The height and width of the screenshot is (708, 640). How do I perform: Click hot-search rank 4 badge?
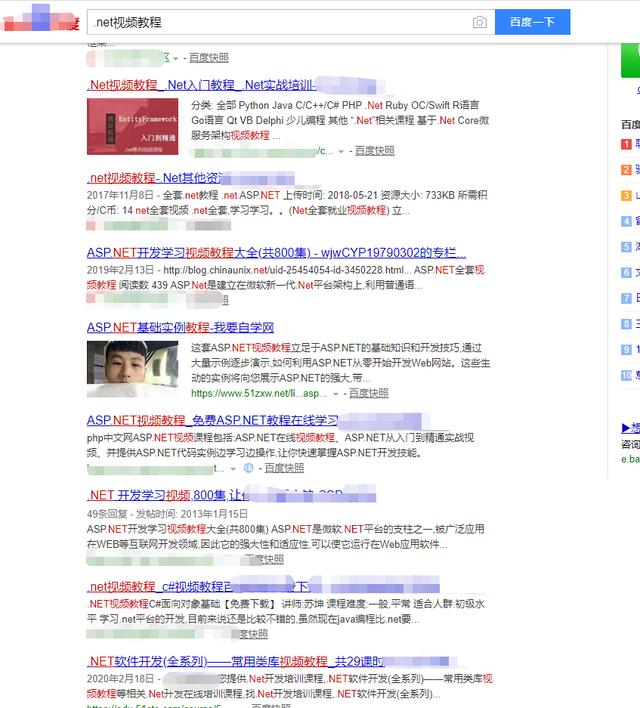pos(626,221)
